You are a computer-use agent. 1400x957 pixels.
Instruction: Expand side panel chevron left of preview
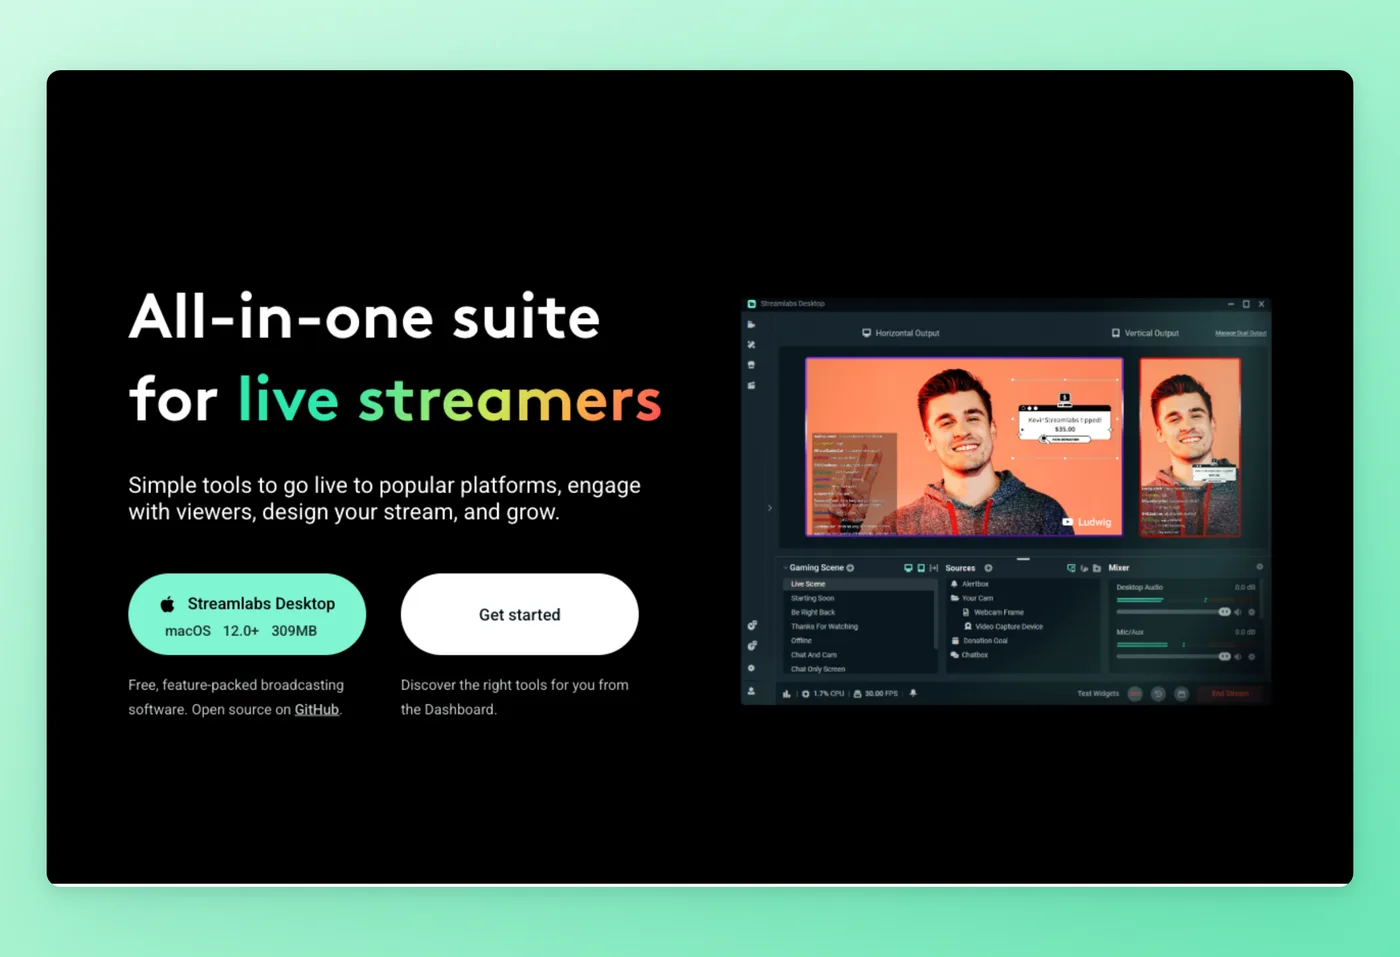tap(769, 508)
